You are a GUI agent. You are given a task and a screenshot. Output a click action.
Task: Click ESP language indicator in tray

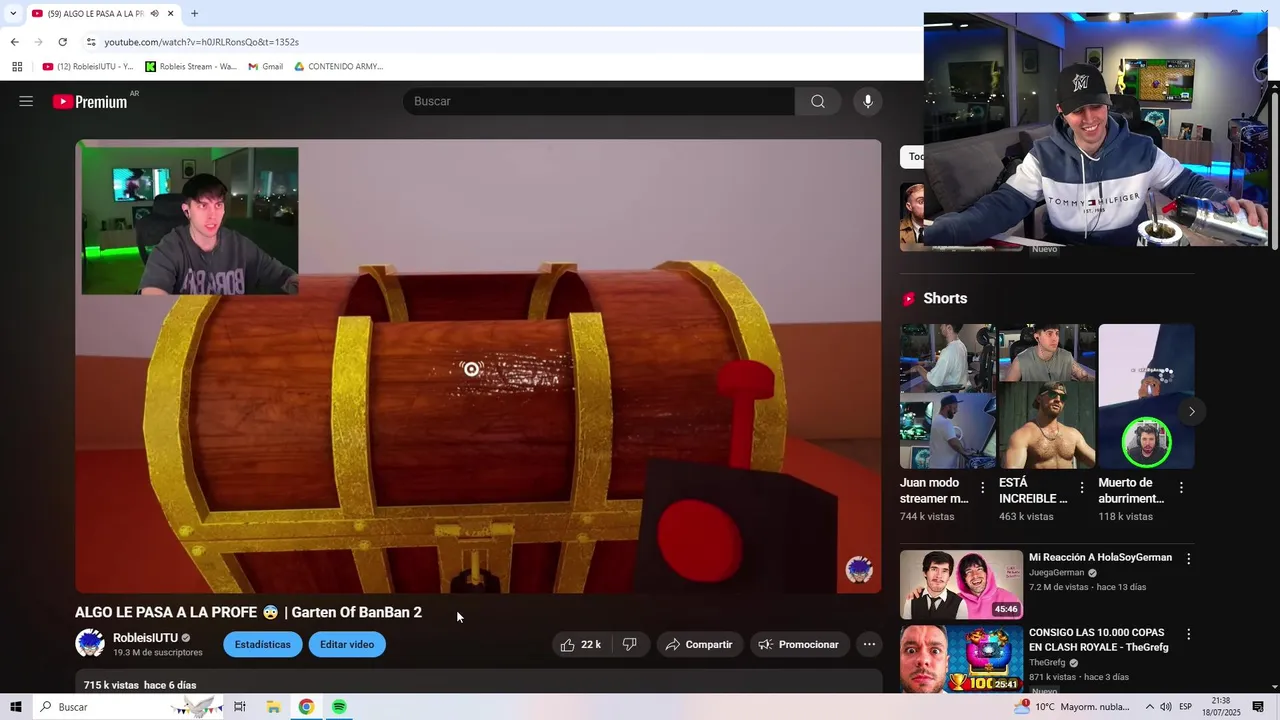click(x=1185, y=707)
